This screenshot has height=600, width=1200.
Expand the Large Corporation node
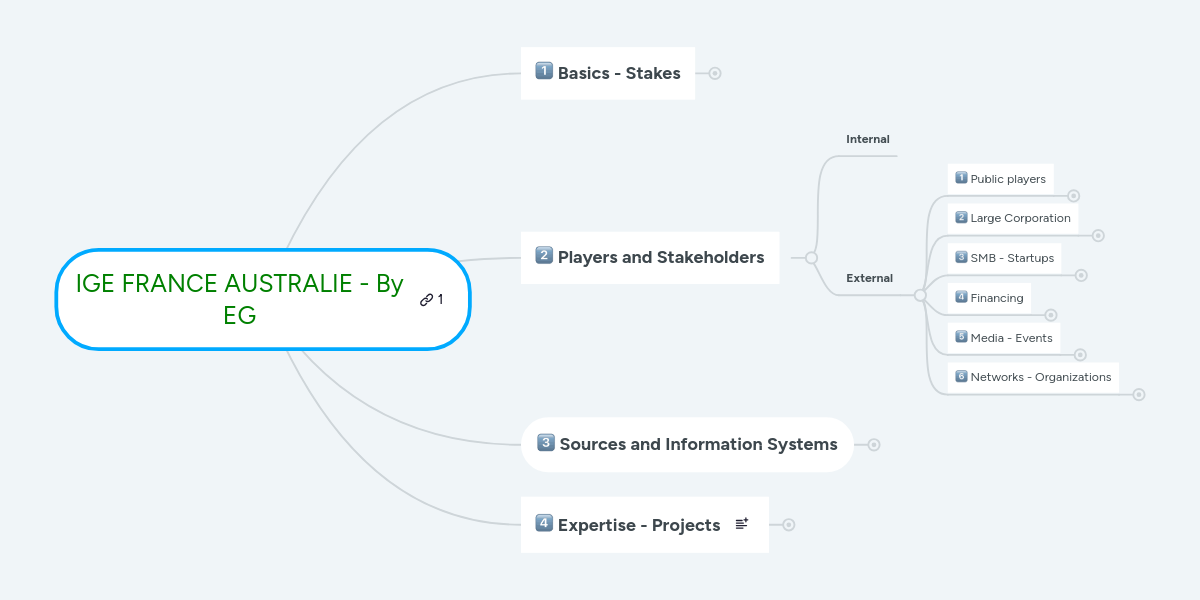point(1098,236)
